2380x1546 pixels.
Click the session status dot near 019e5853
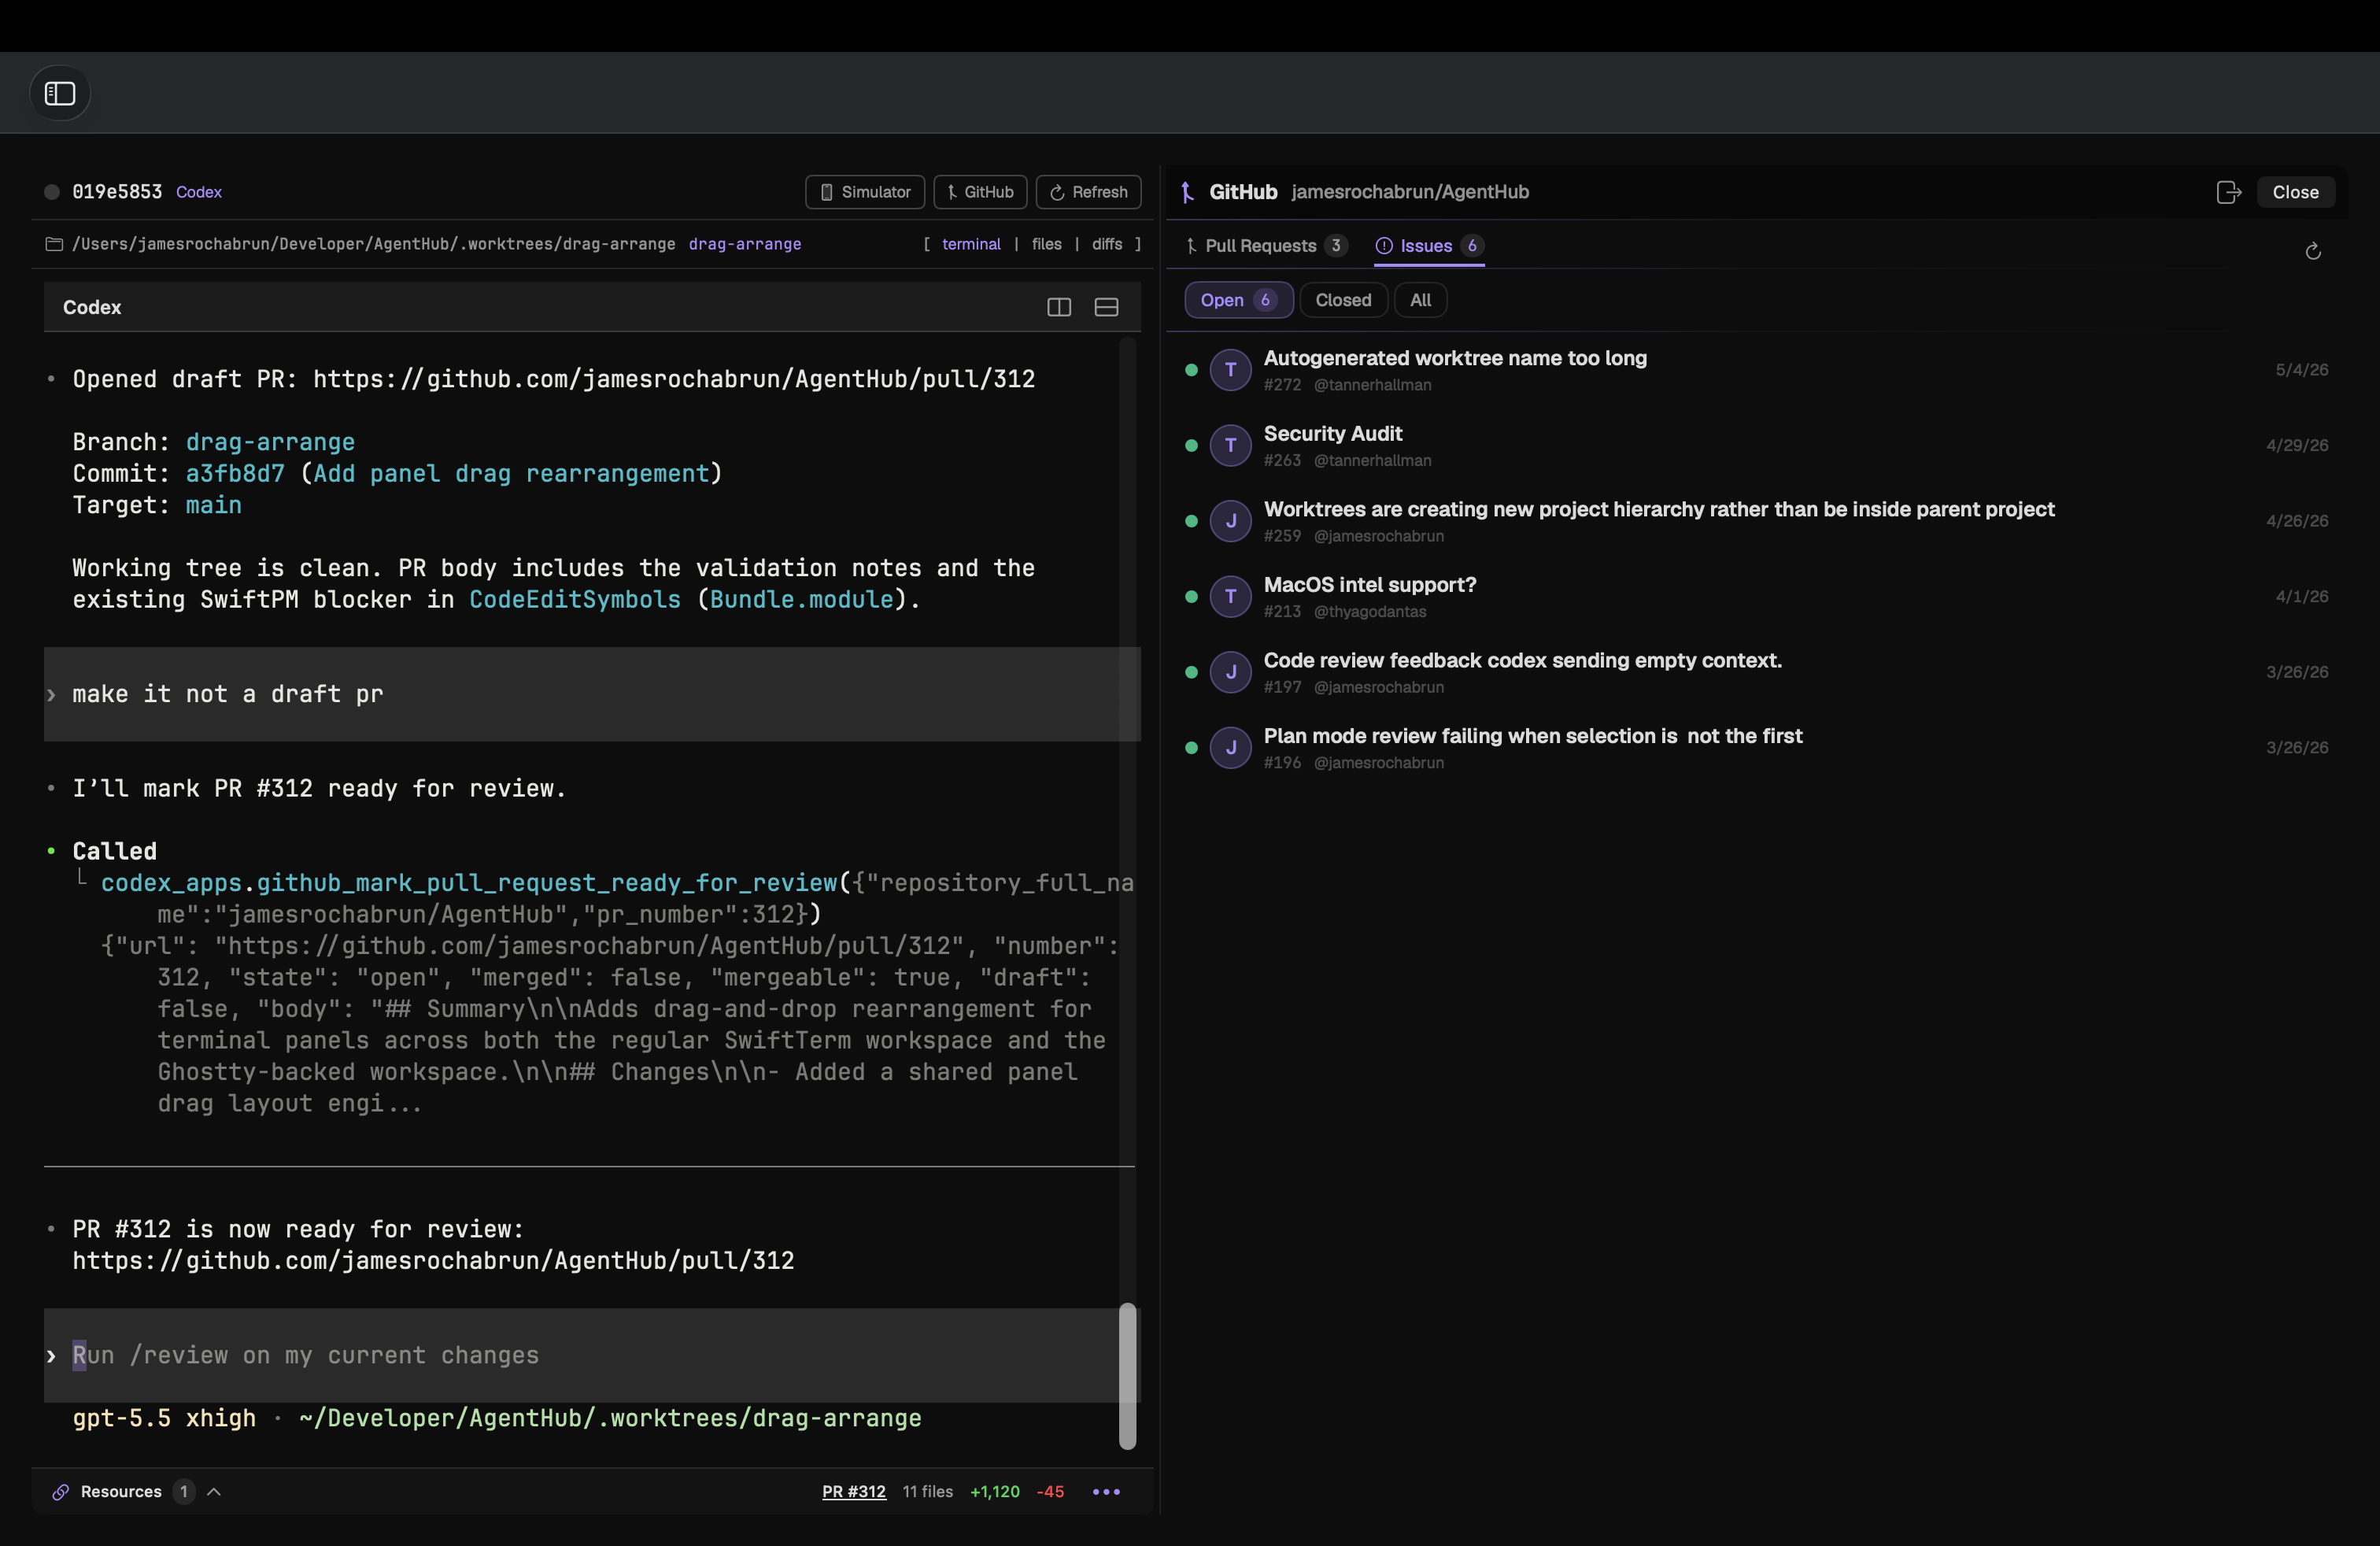tap(52, 192)
